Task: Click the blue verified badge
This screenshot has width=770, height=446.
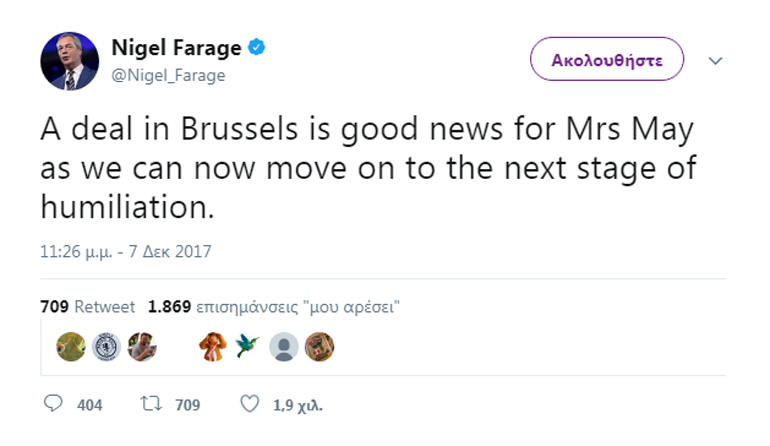Action: click(257, 48)
